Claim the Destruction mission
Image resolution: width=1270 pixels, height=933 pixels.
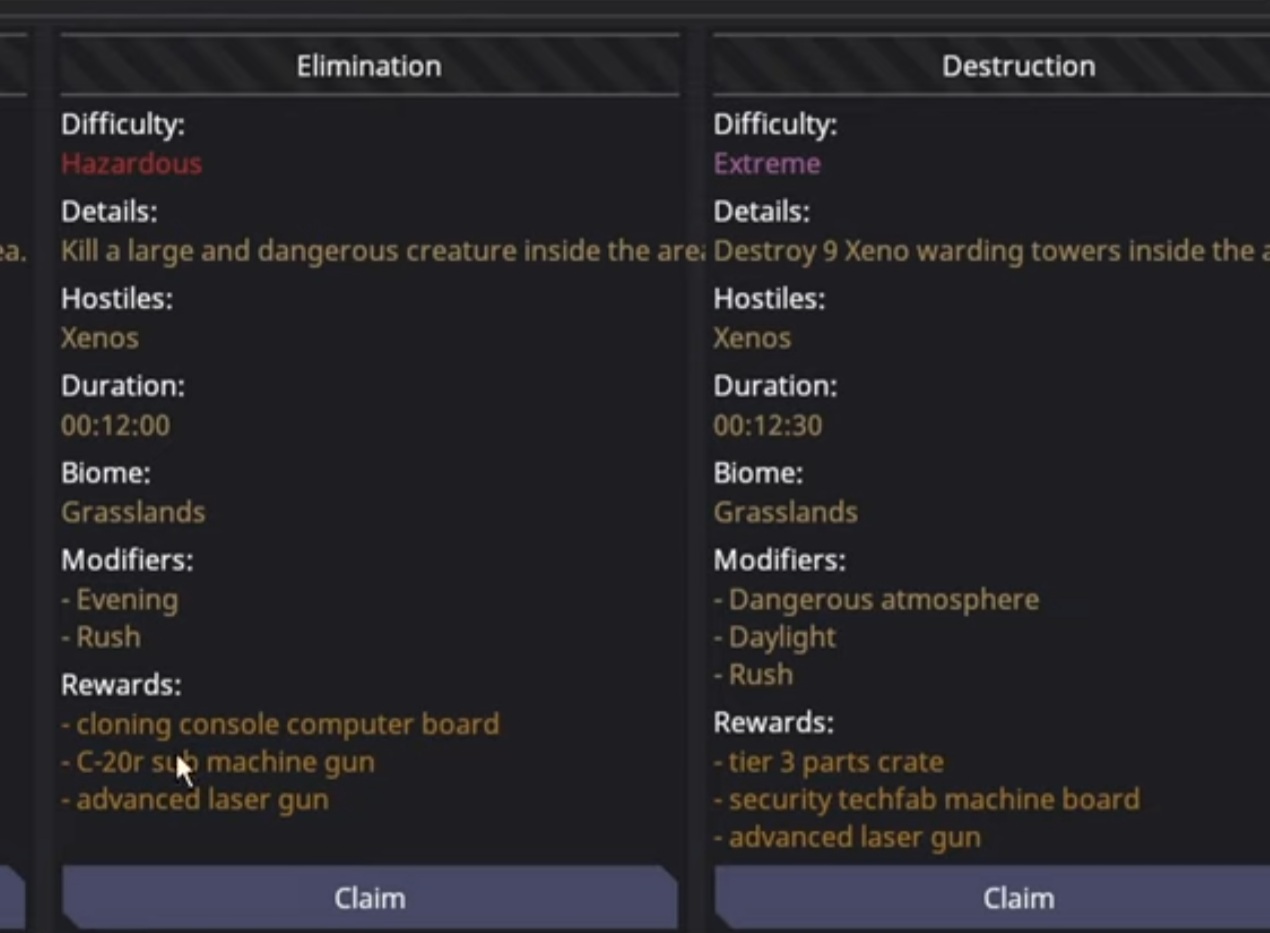1017,897
